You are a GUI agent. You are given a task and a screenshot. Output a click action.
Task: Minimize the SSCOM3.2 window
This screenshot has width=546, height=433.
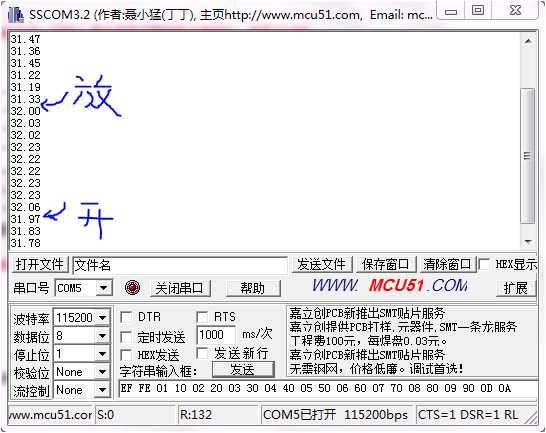451,10
